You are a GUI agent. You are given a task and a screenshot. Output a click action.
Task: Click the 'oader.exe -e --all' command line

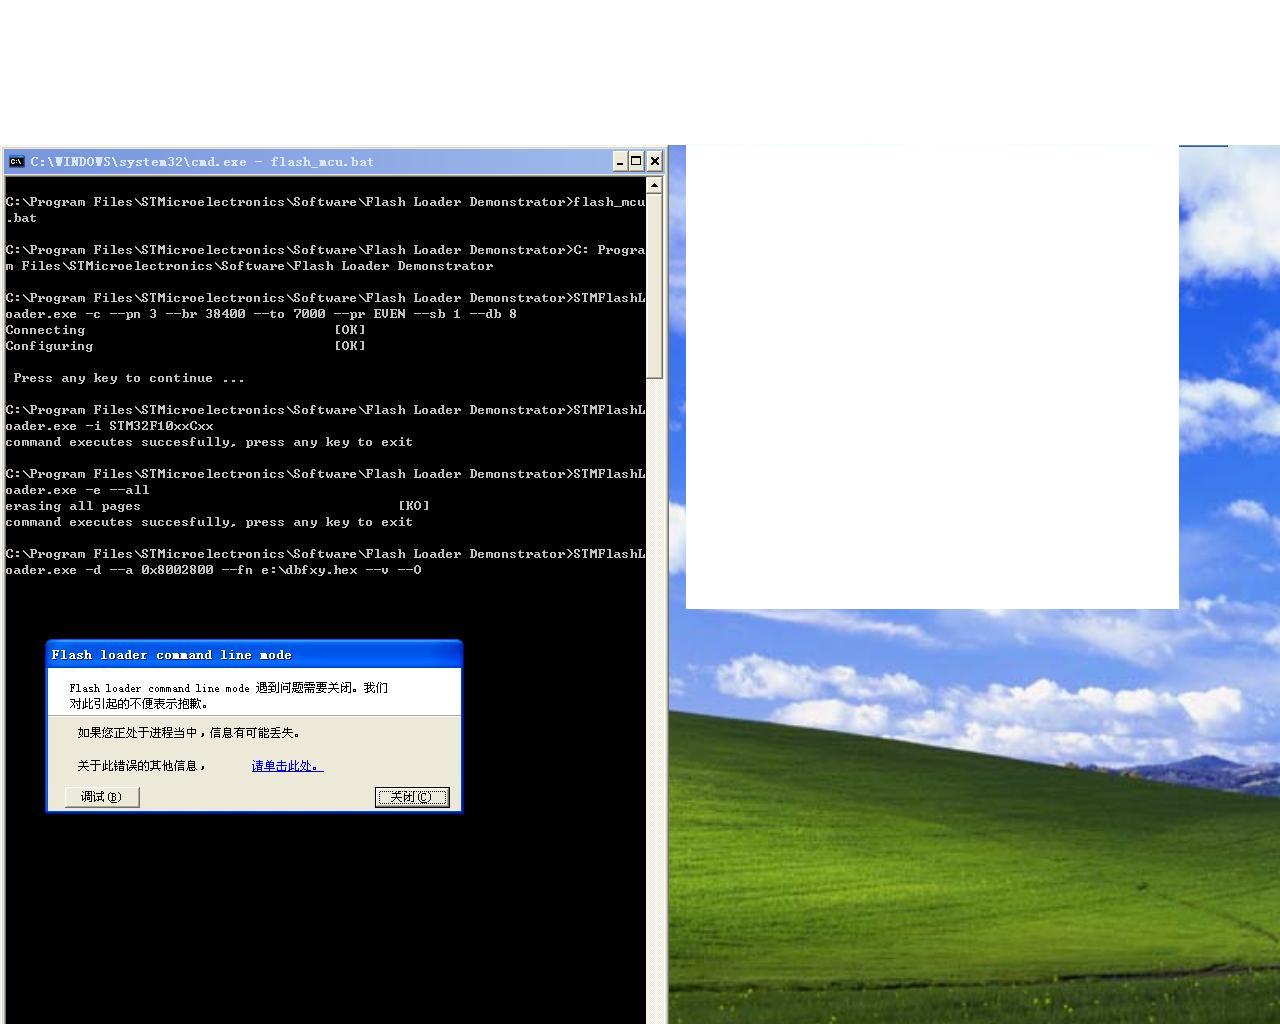[x=77, y=490]
